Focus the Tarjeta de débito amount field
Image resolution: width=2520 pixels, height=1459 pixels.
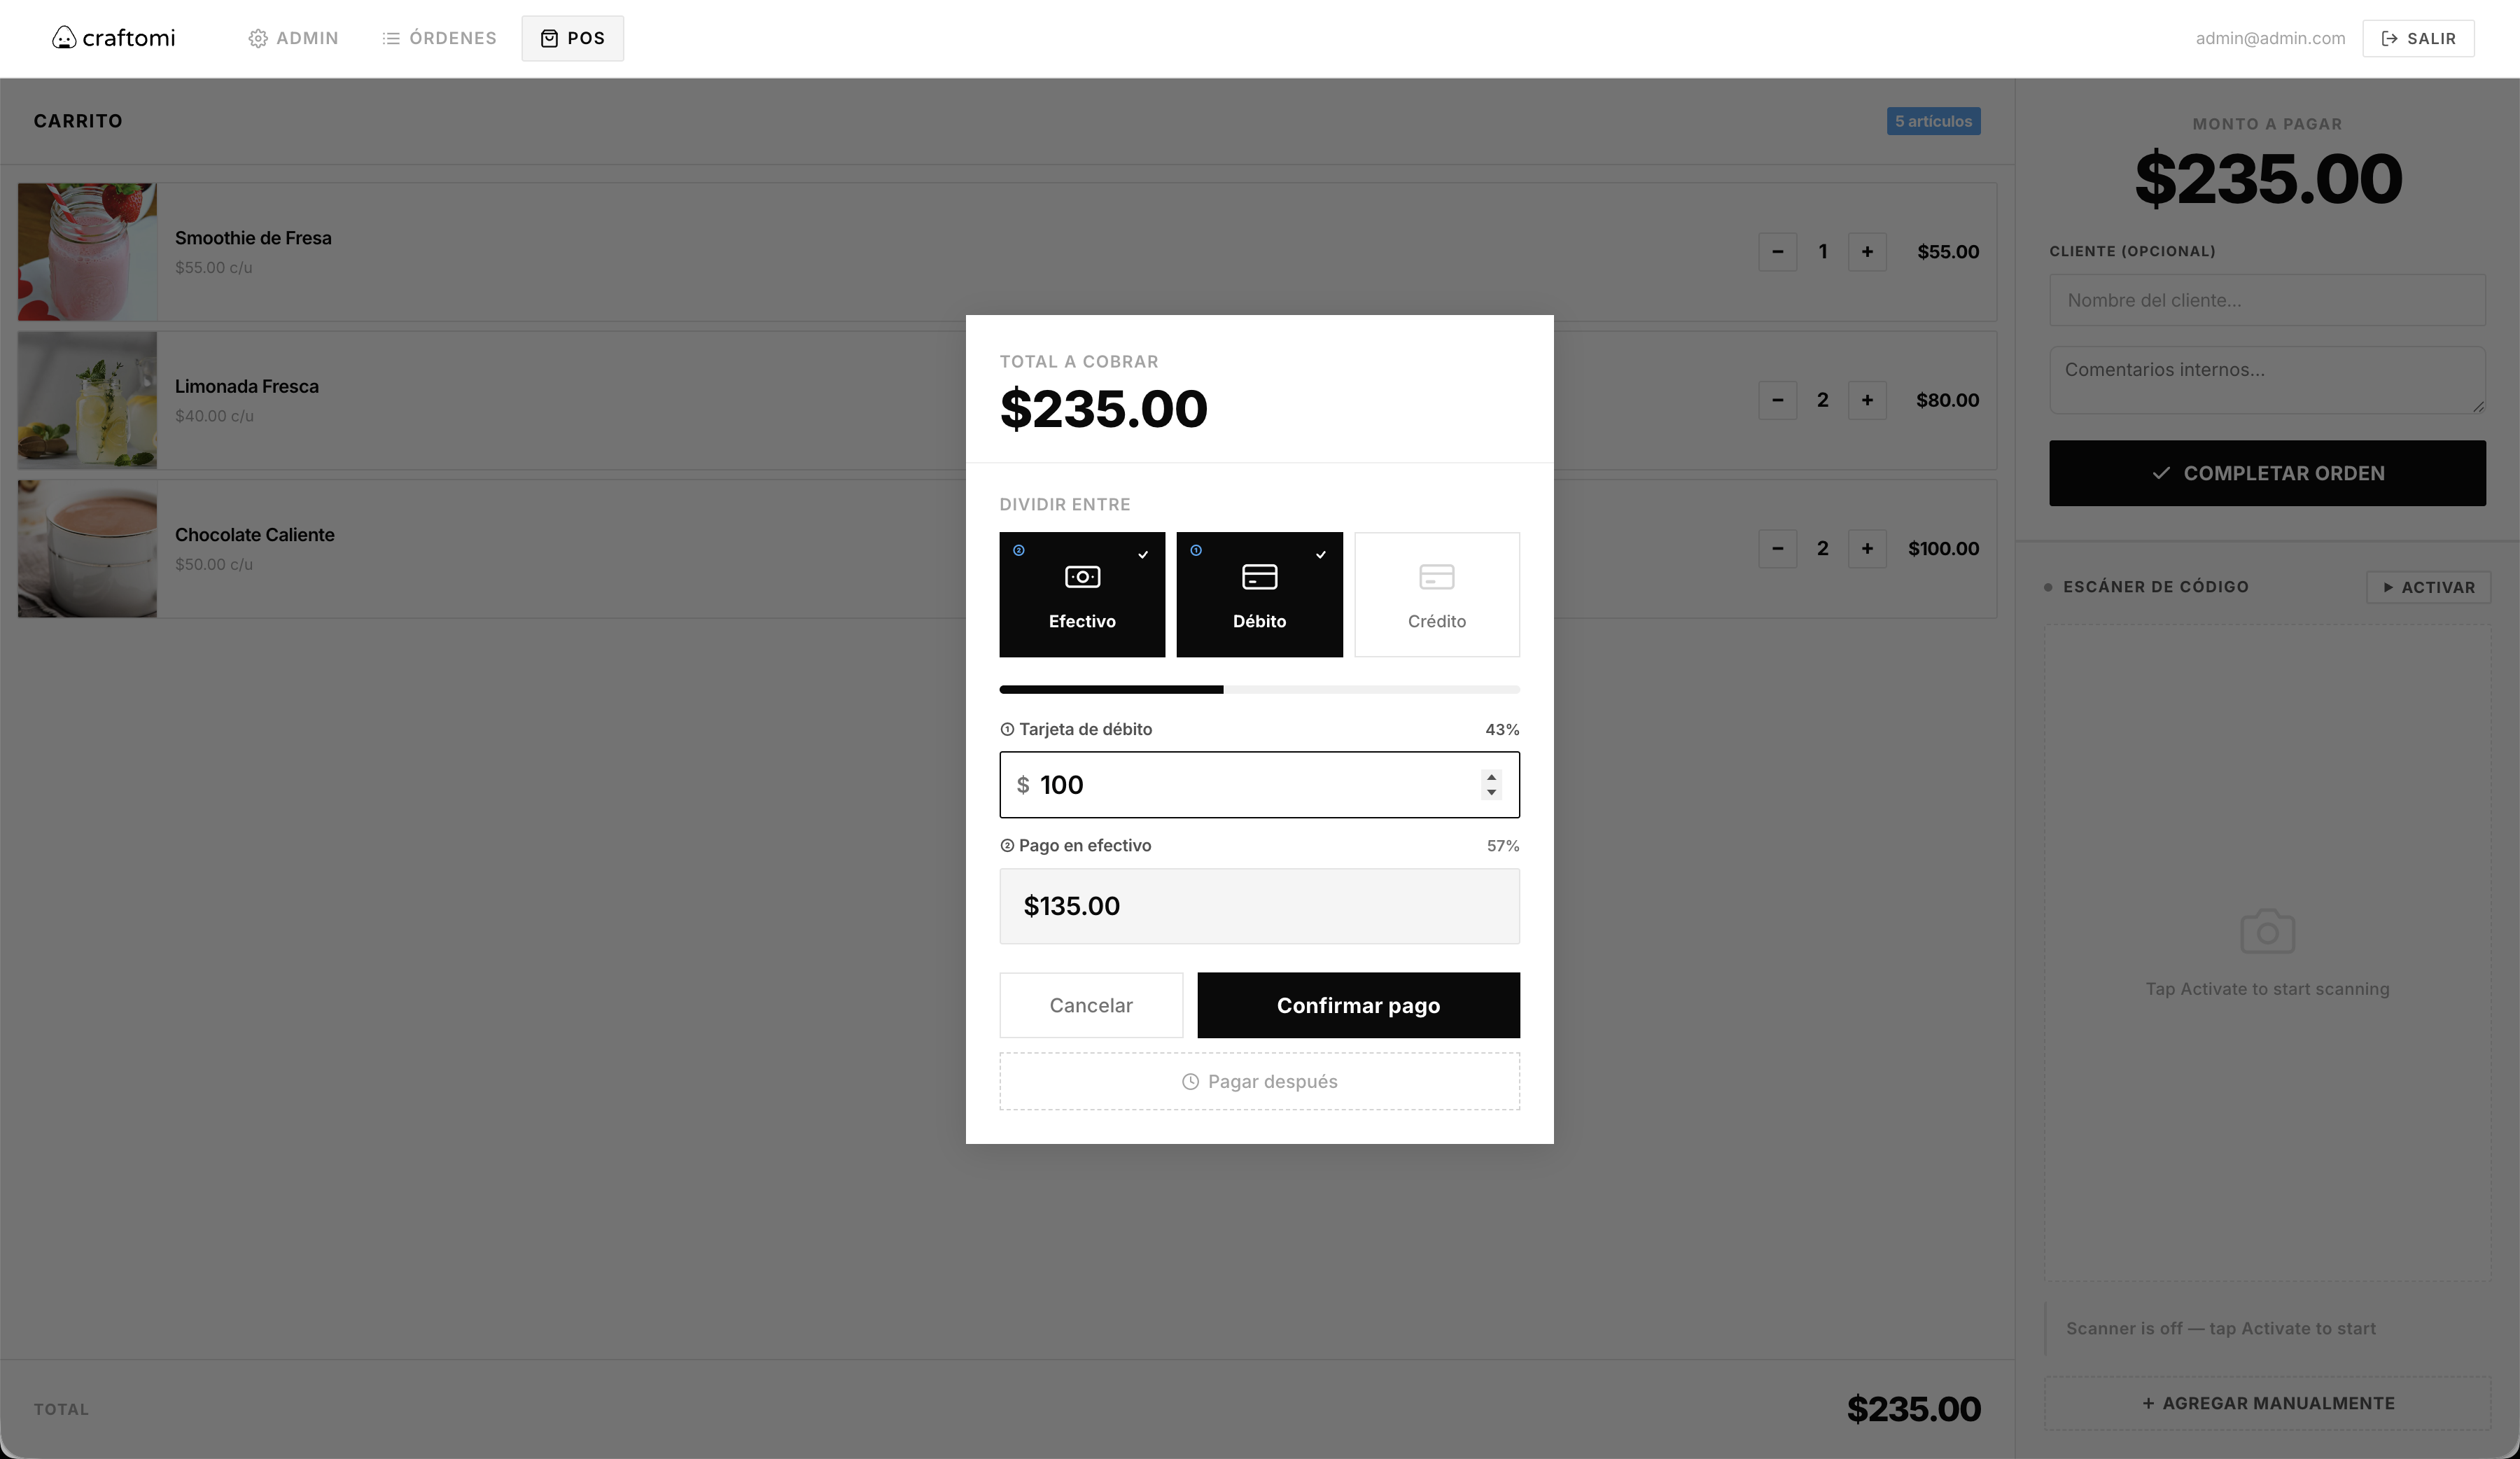point(1259,785)
